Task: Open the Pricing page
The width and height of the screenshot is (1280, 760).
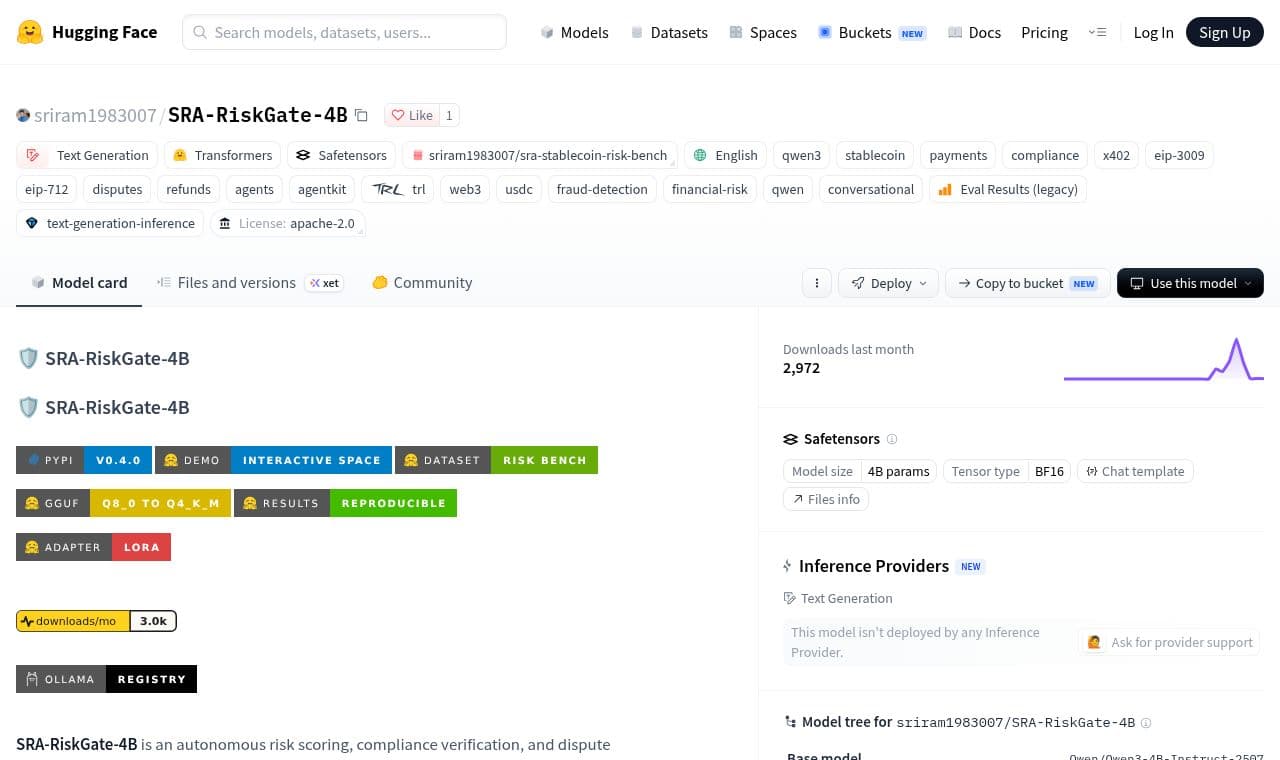Action: 1044,32
